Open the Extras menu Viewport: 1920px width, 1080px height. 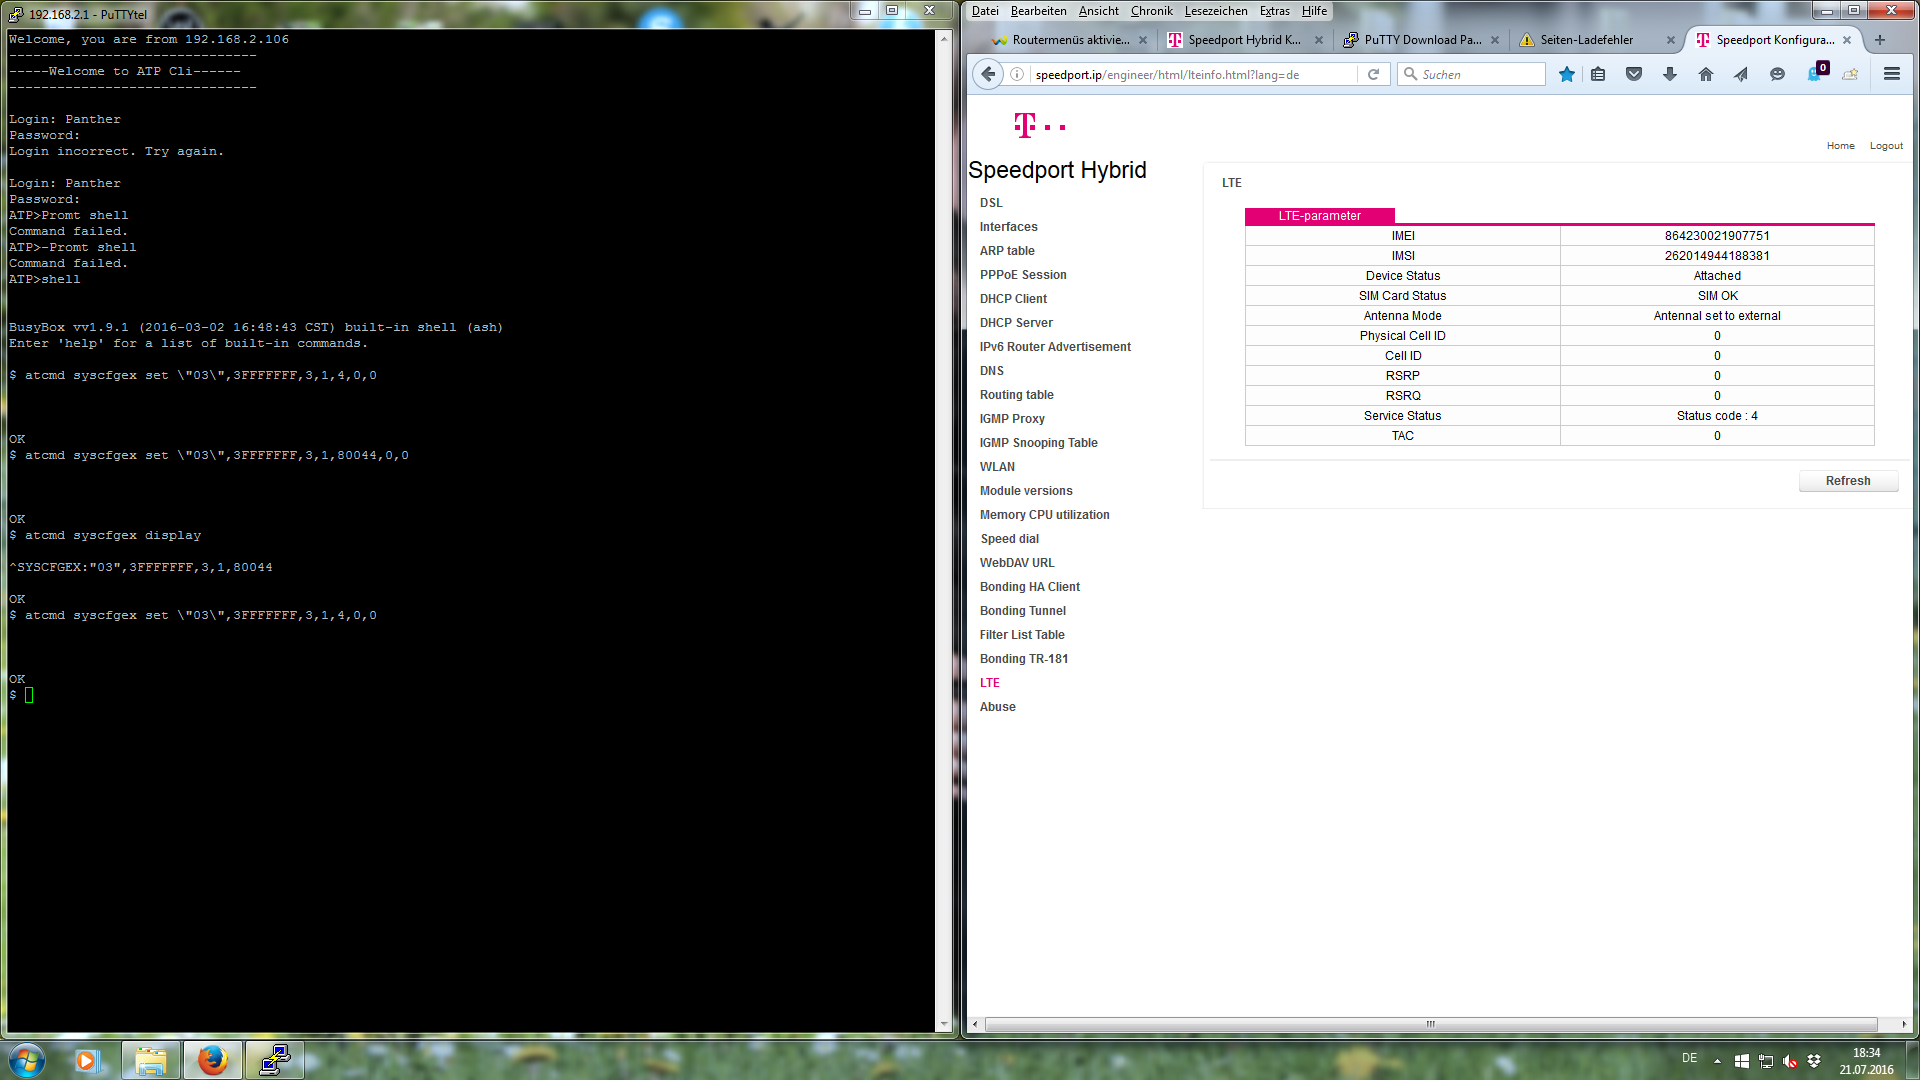(x=1274, y=11)
